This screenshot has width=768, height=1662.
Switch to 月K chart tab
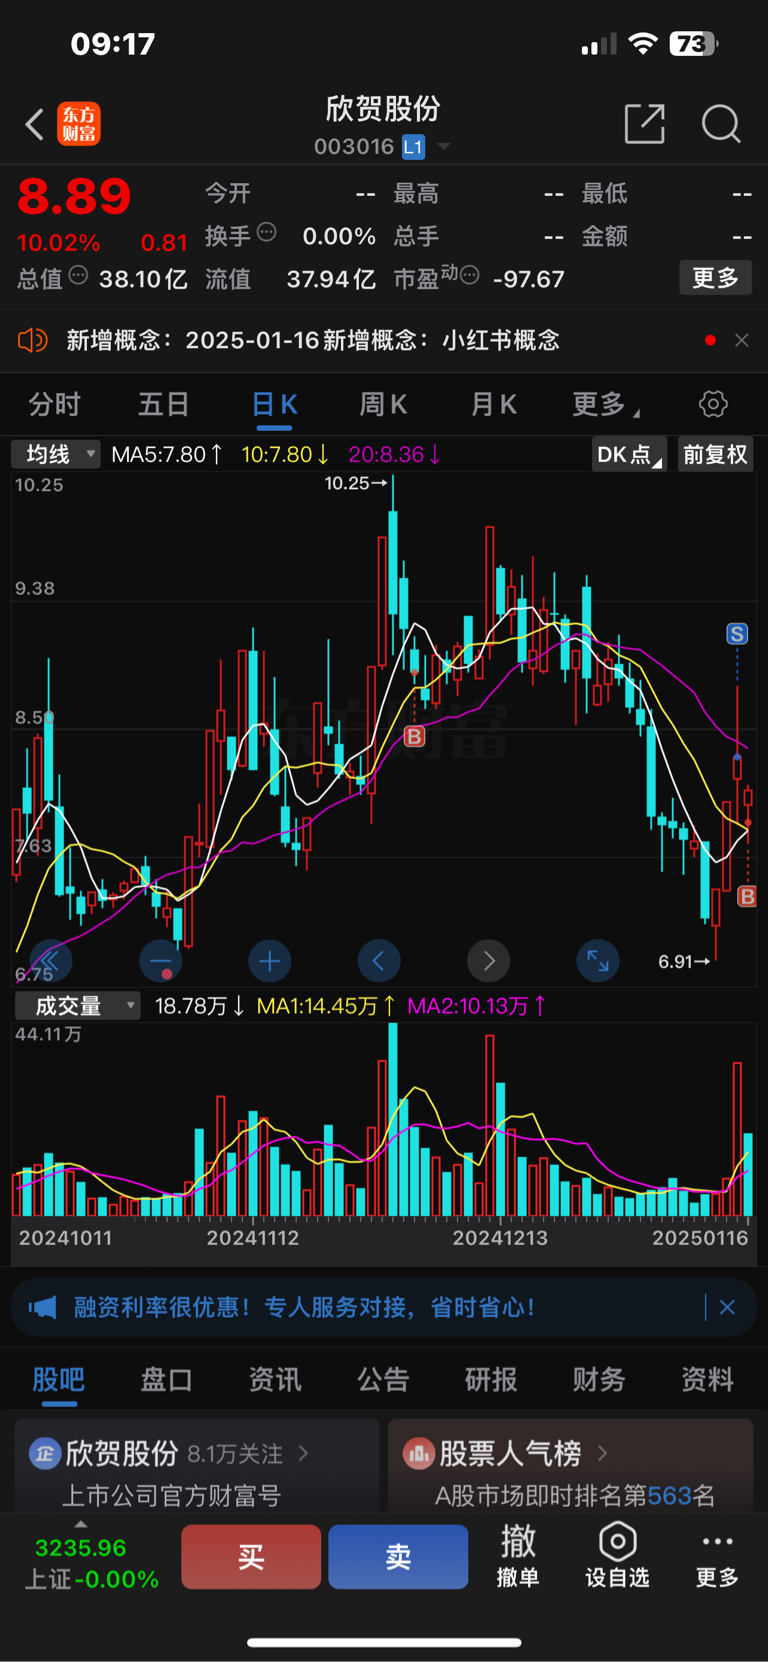tap(493, 404)
